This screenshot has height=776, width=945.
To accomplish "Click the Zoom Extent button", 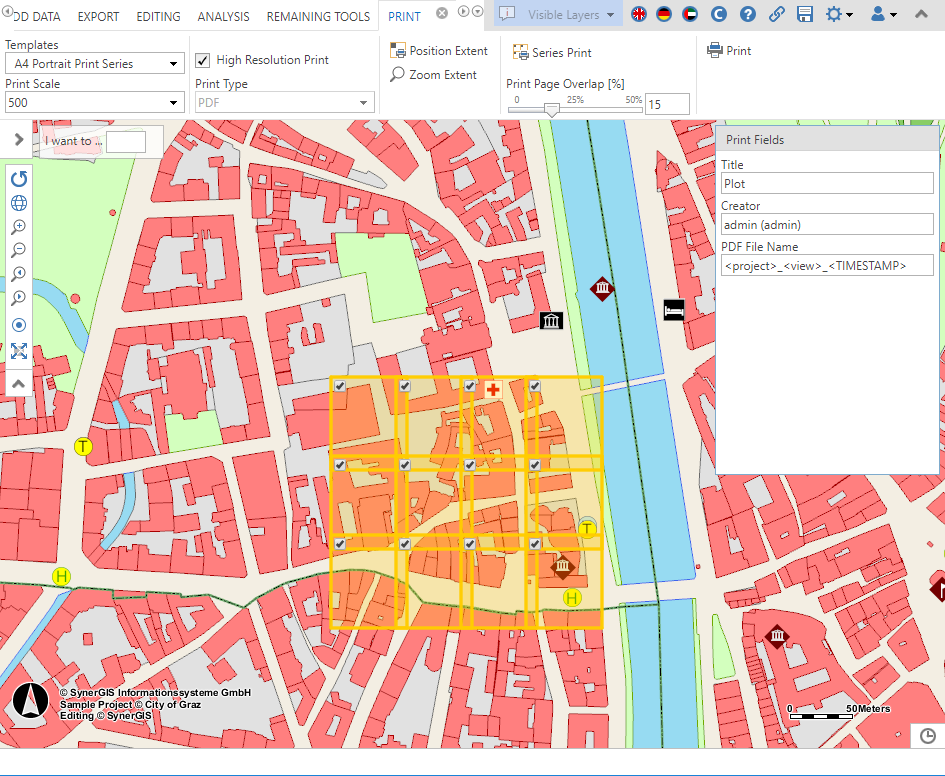I will click(x=434, y=75).
